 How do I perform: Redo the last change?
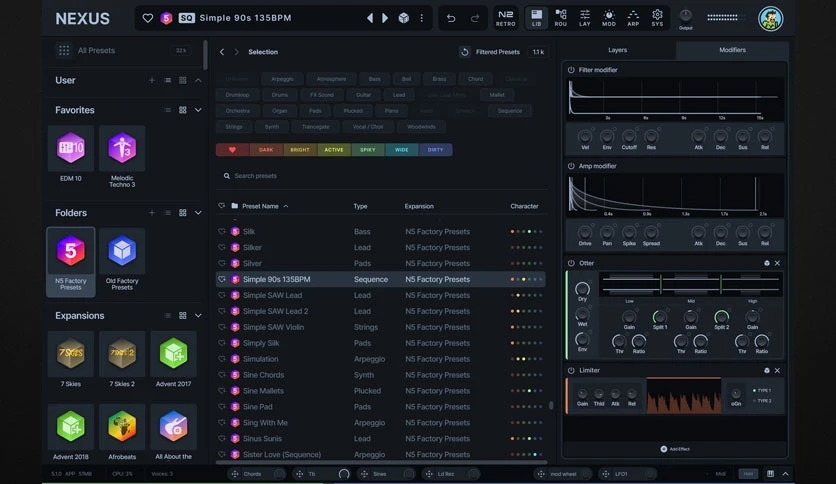point(475,18)
